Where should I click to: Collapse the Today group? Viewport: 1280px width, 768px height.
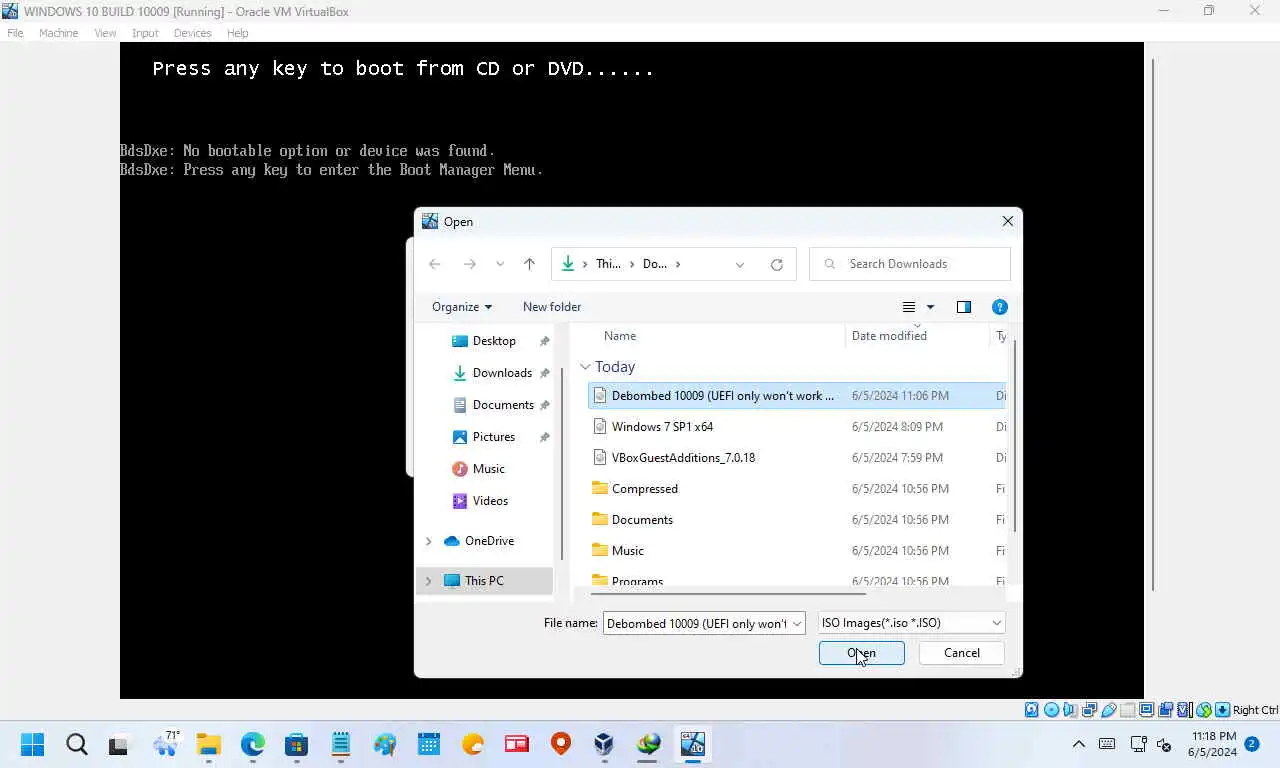coord(585,367)
